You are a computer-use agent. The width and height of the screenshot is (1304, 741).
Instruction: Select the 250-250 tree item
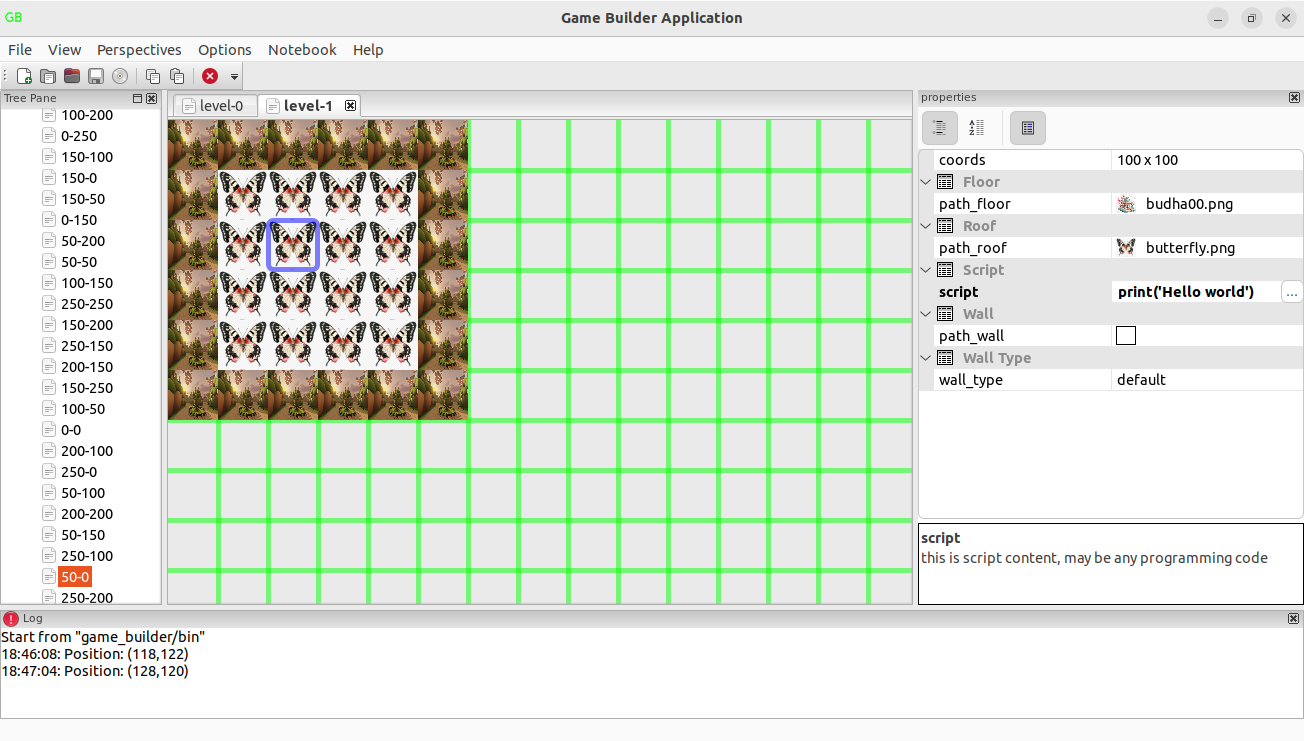pos(87,304)
